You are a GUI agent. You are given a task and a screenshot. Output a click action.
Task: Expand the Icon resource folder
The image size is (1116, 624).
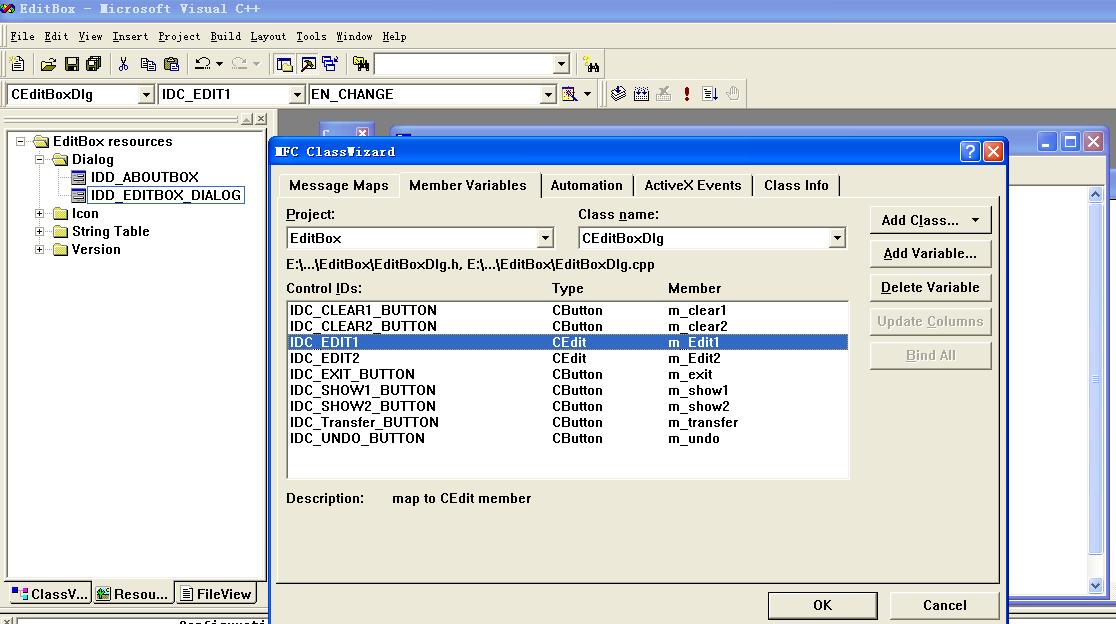[40, 213]
